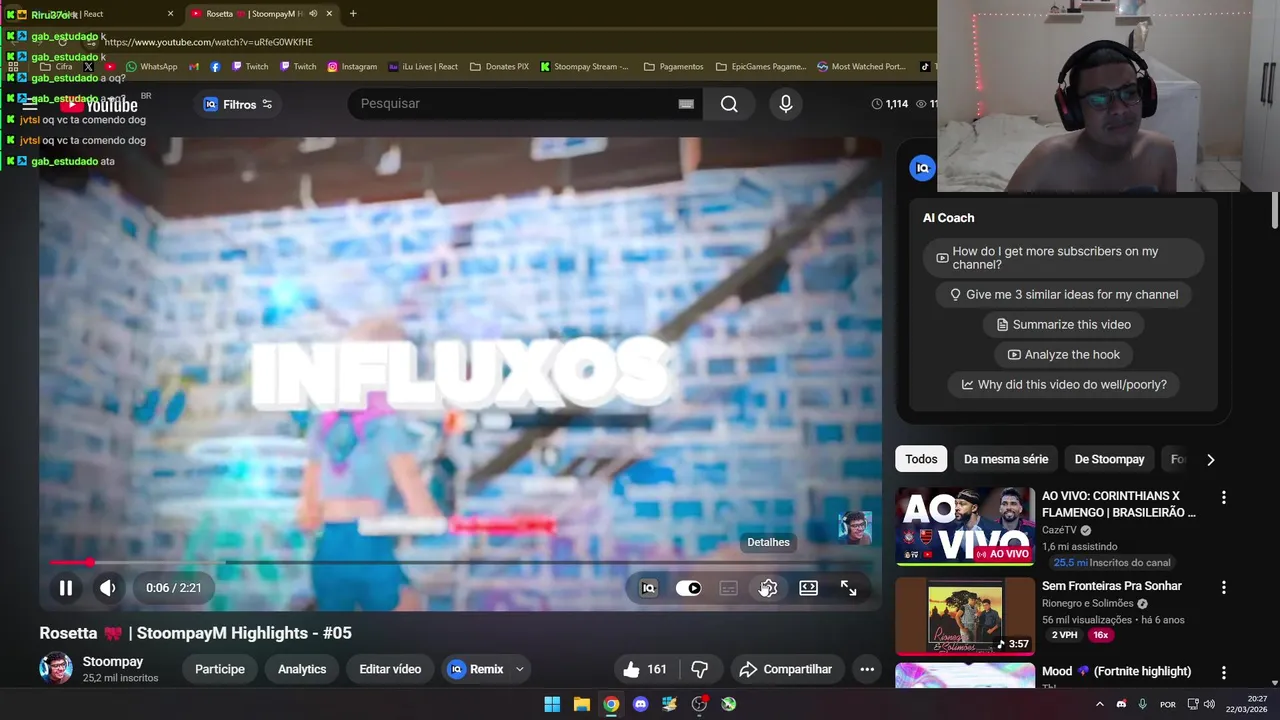Select 'How do I get more subscribers' suggestion
Viewport: 1280px width, 720px height.
click(x=1063, y=258)
